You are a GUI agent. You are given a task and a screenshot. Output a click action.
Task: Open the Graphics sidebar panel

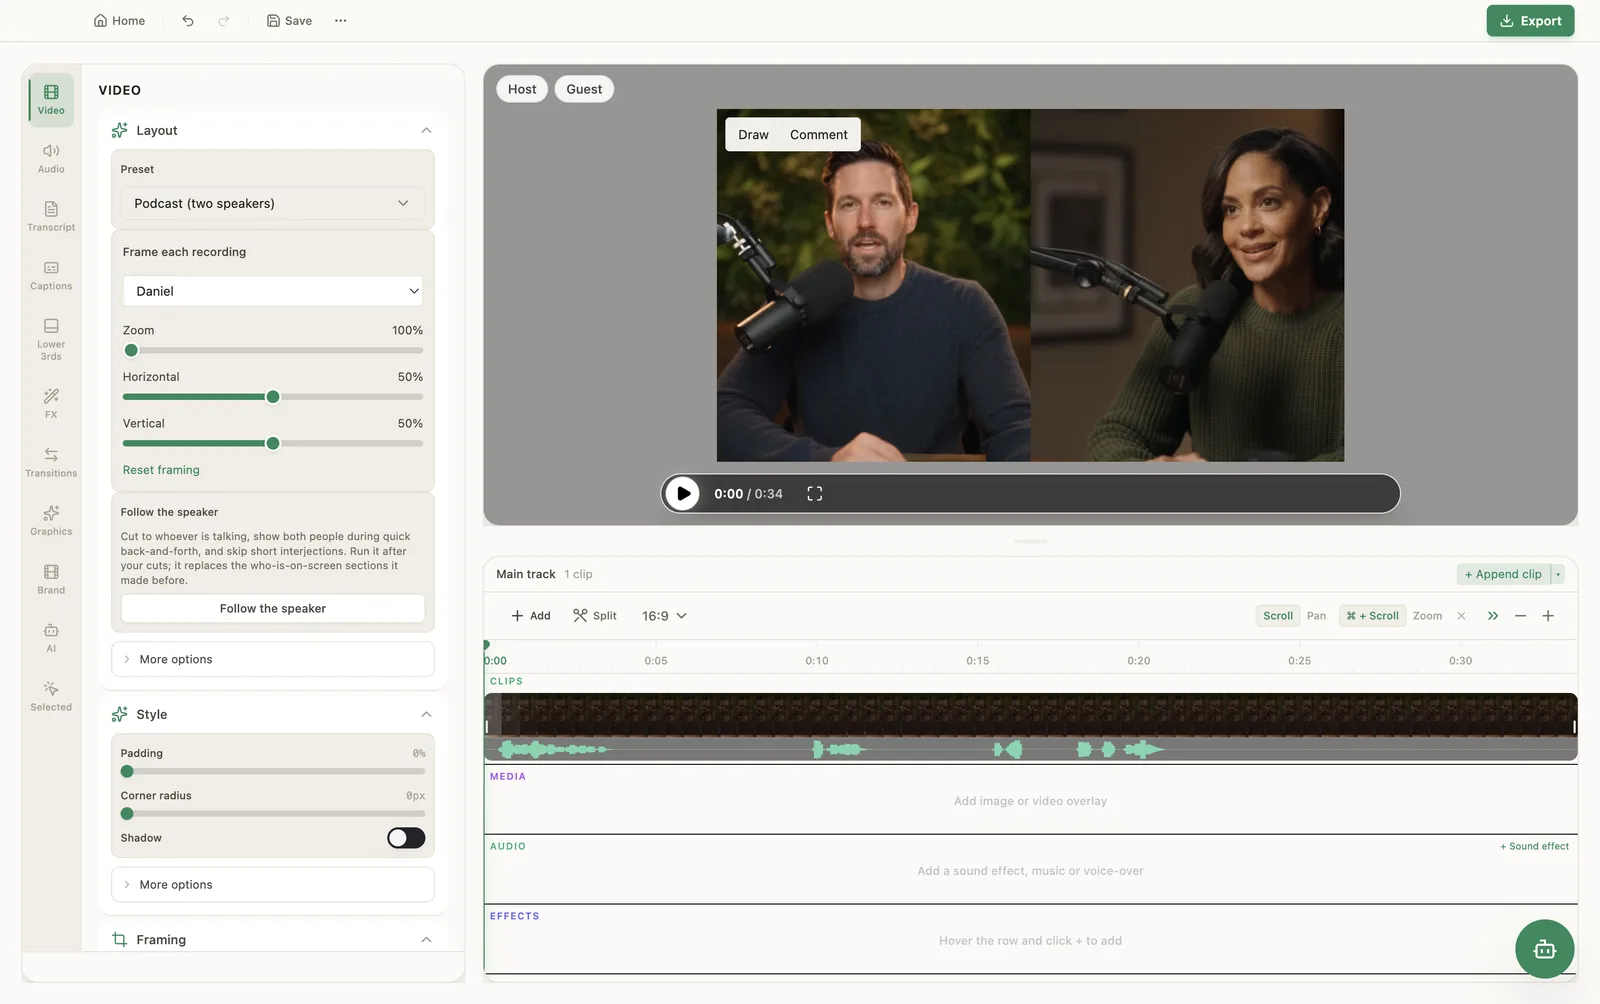51,520
